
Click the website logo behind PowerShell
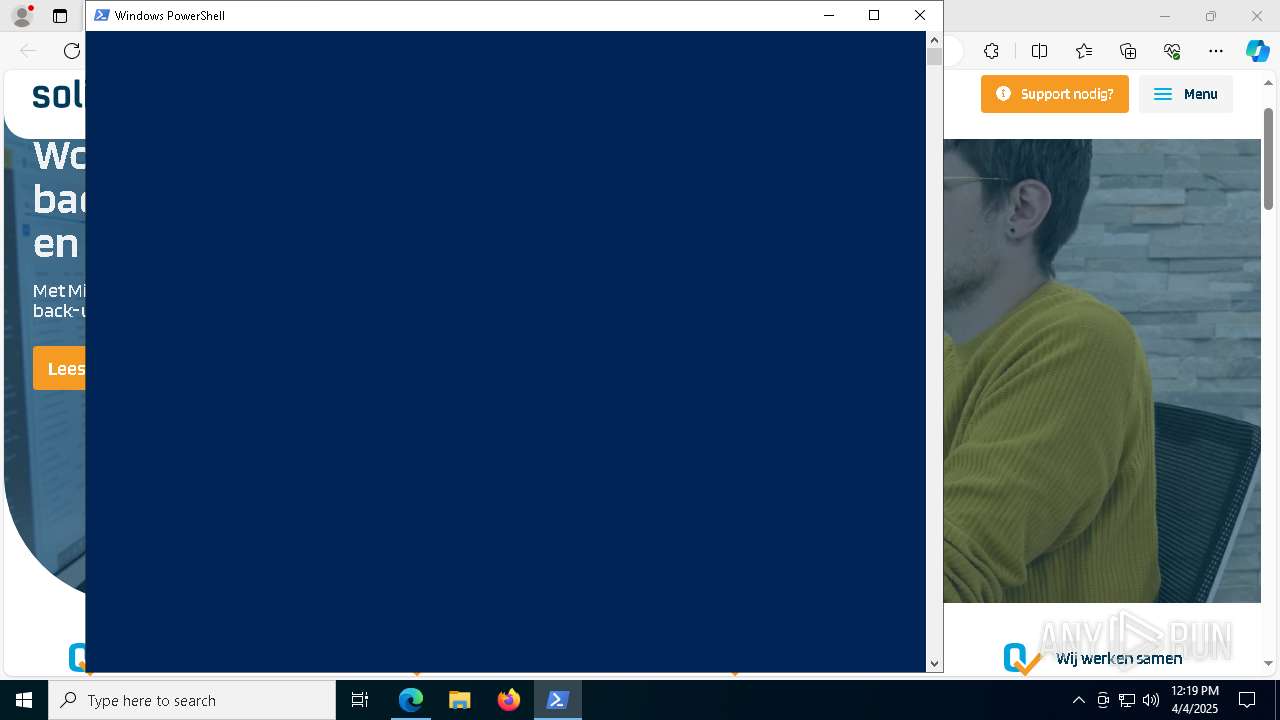[58, 95]
